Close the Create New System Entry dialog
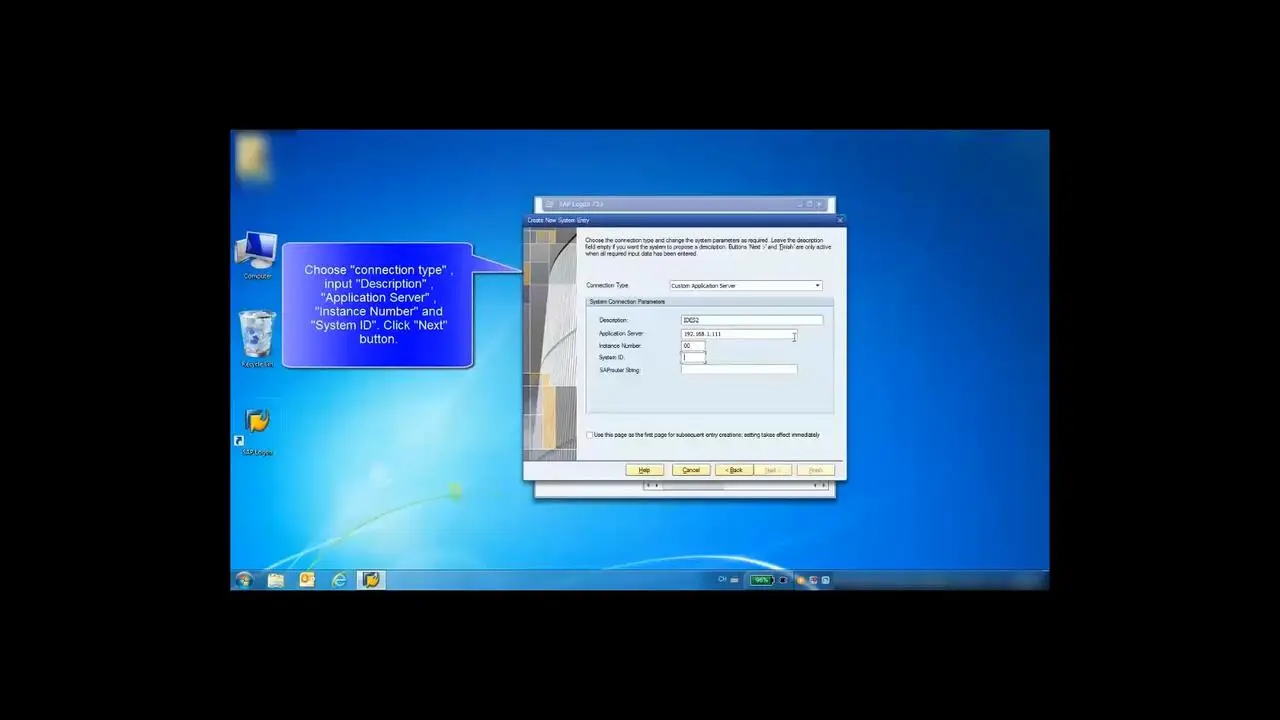1280x720 pixels. (x=839, y=220)
